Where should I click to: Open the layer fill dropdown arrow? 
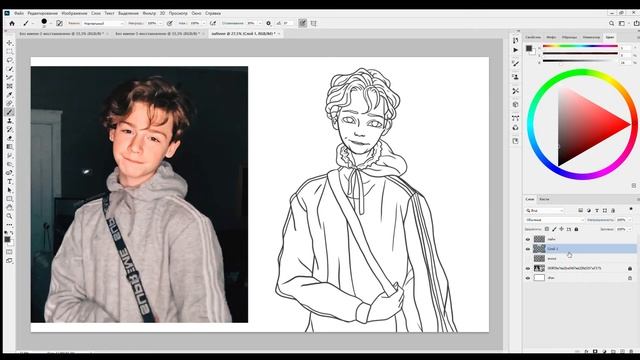click(x=630, y=229)
